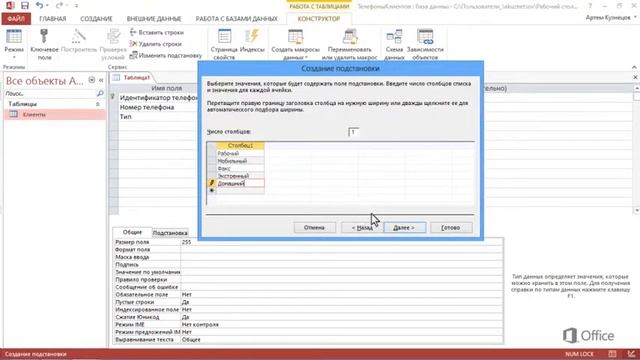This screenshot has width=640, height=360.
Task: Click the Построитель builder icon
Action: click(79, 42)
